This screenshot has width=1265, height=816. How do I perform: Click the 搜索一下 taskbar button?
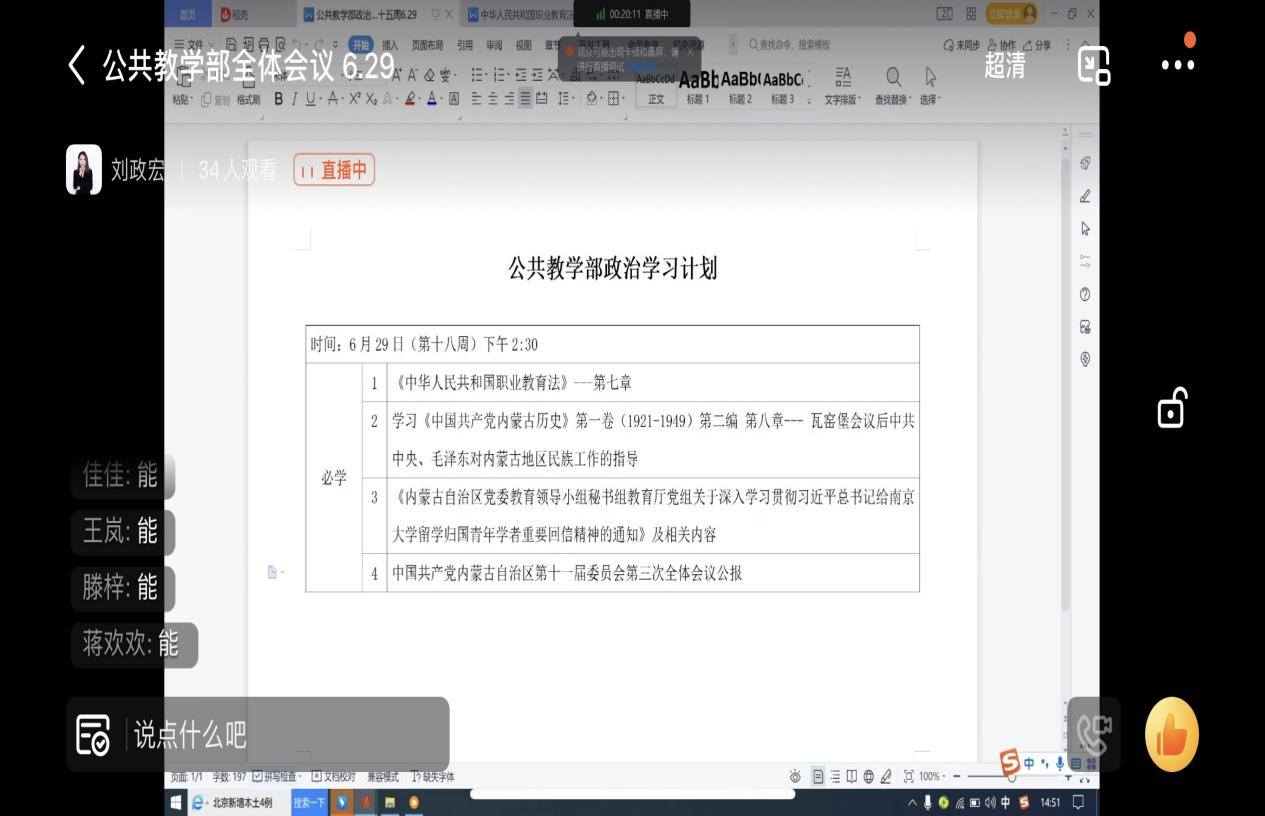[309, 802]
